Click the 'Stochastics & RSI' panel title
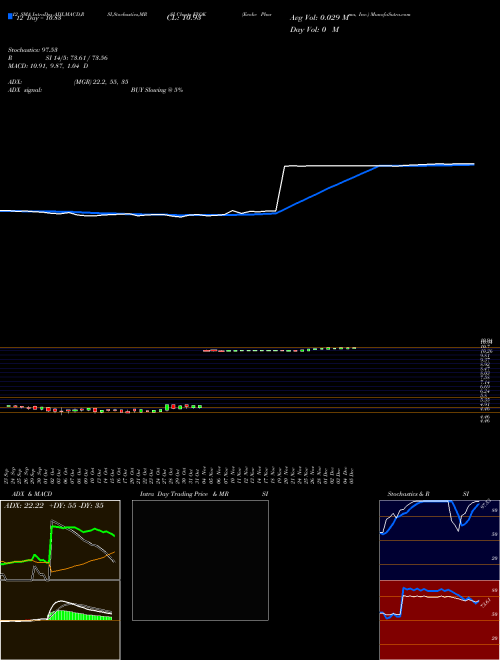Image resolution: width=500 pixels, height=660 pixels. point(428,494)
